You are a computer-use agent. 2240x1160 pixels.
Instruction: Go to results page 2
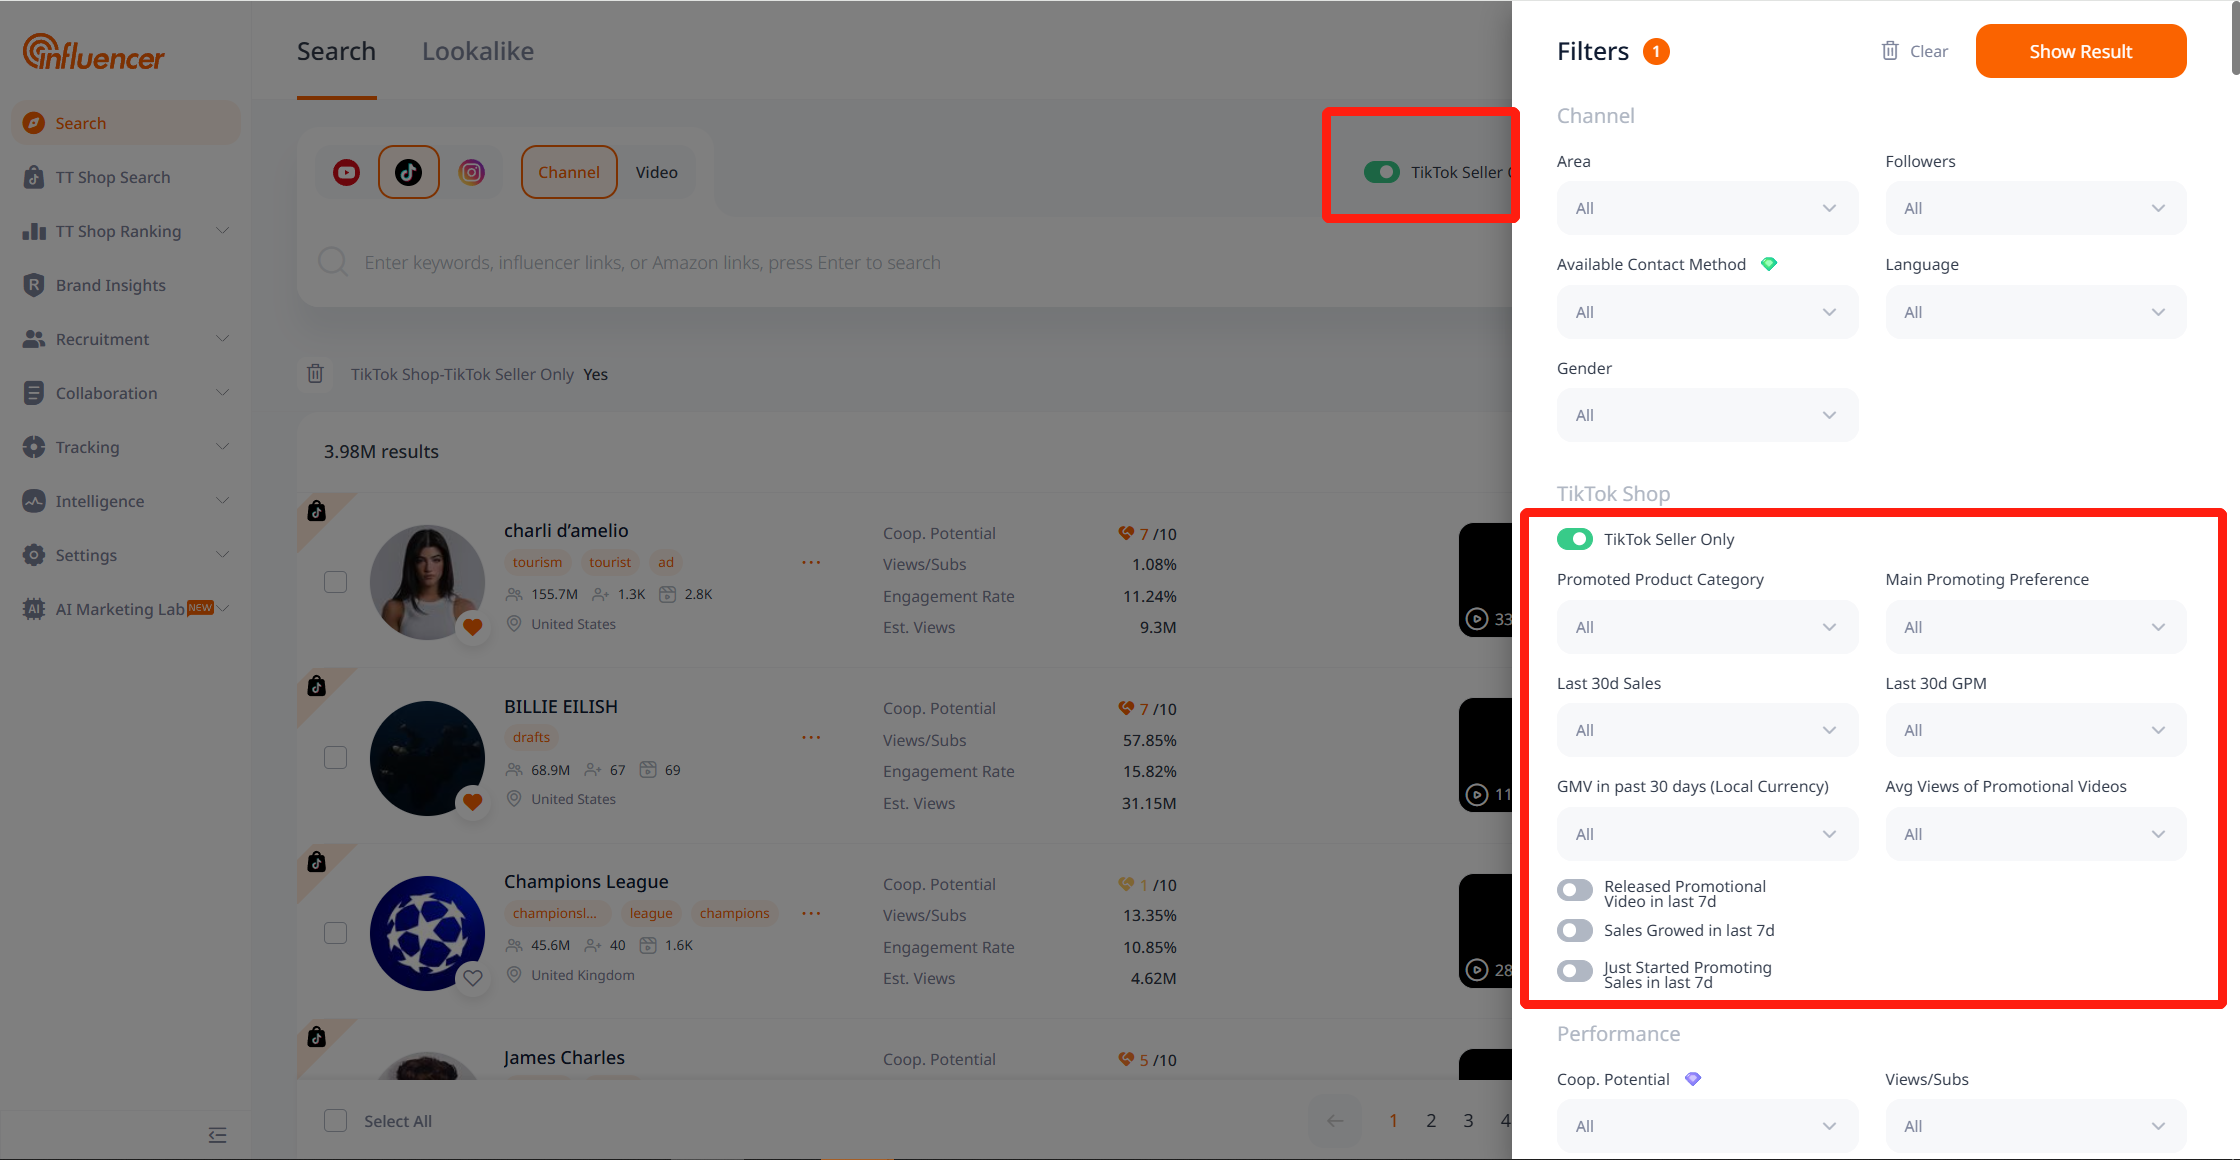click(1431, 1120)
